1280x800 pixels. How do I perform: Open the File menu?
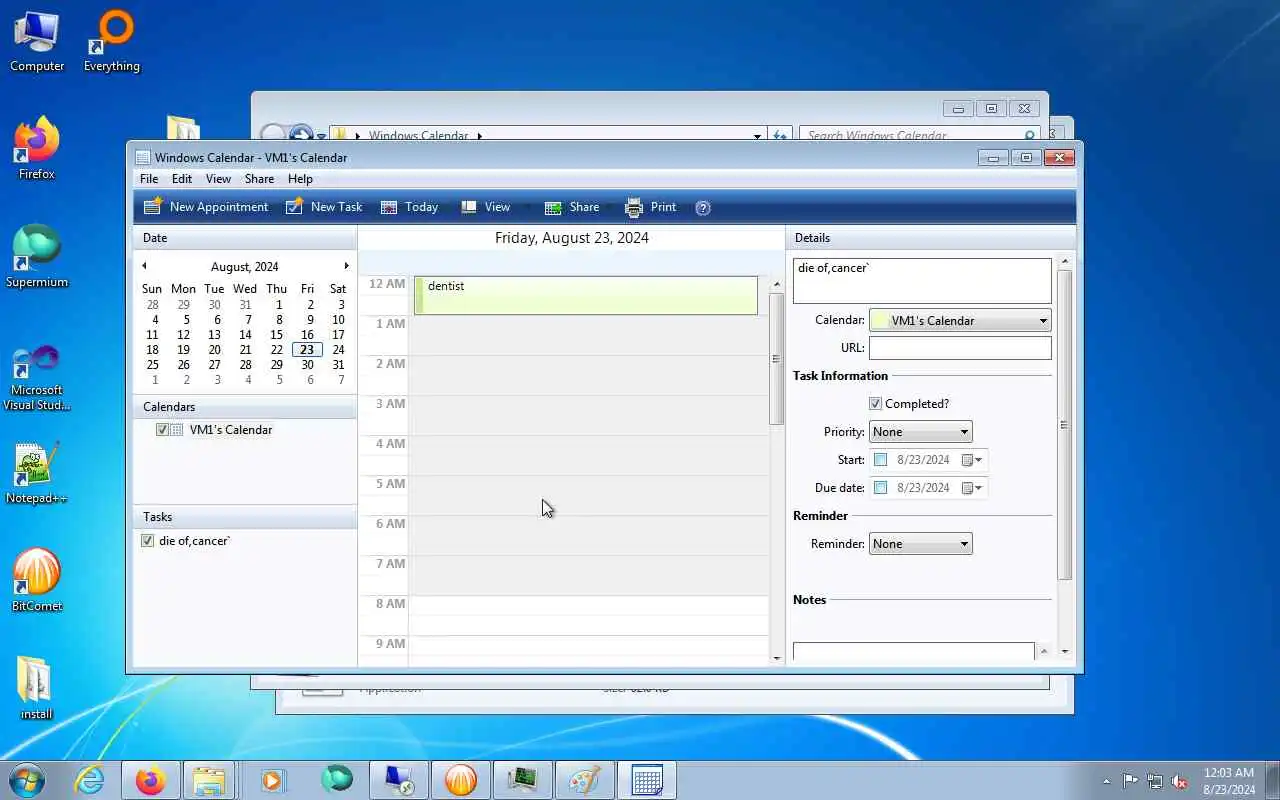(x=149, y=179)
